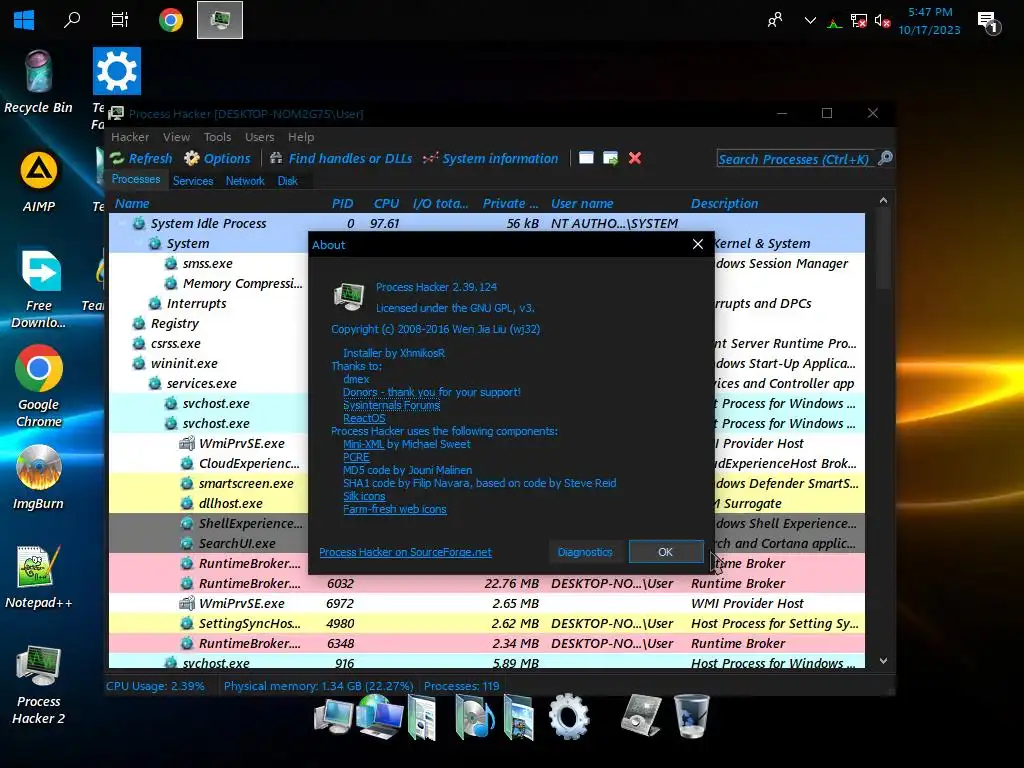Open Options from the toolbar
This screenshot has width=1024, height=768.
pyautogui.click(x=217, y=158)
